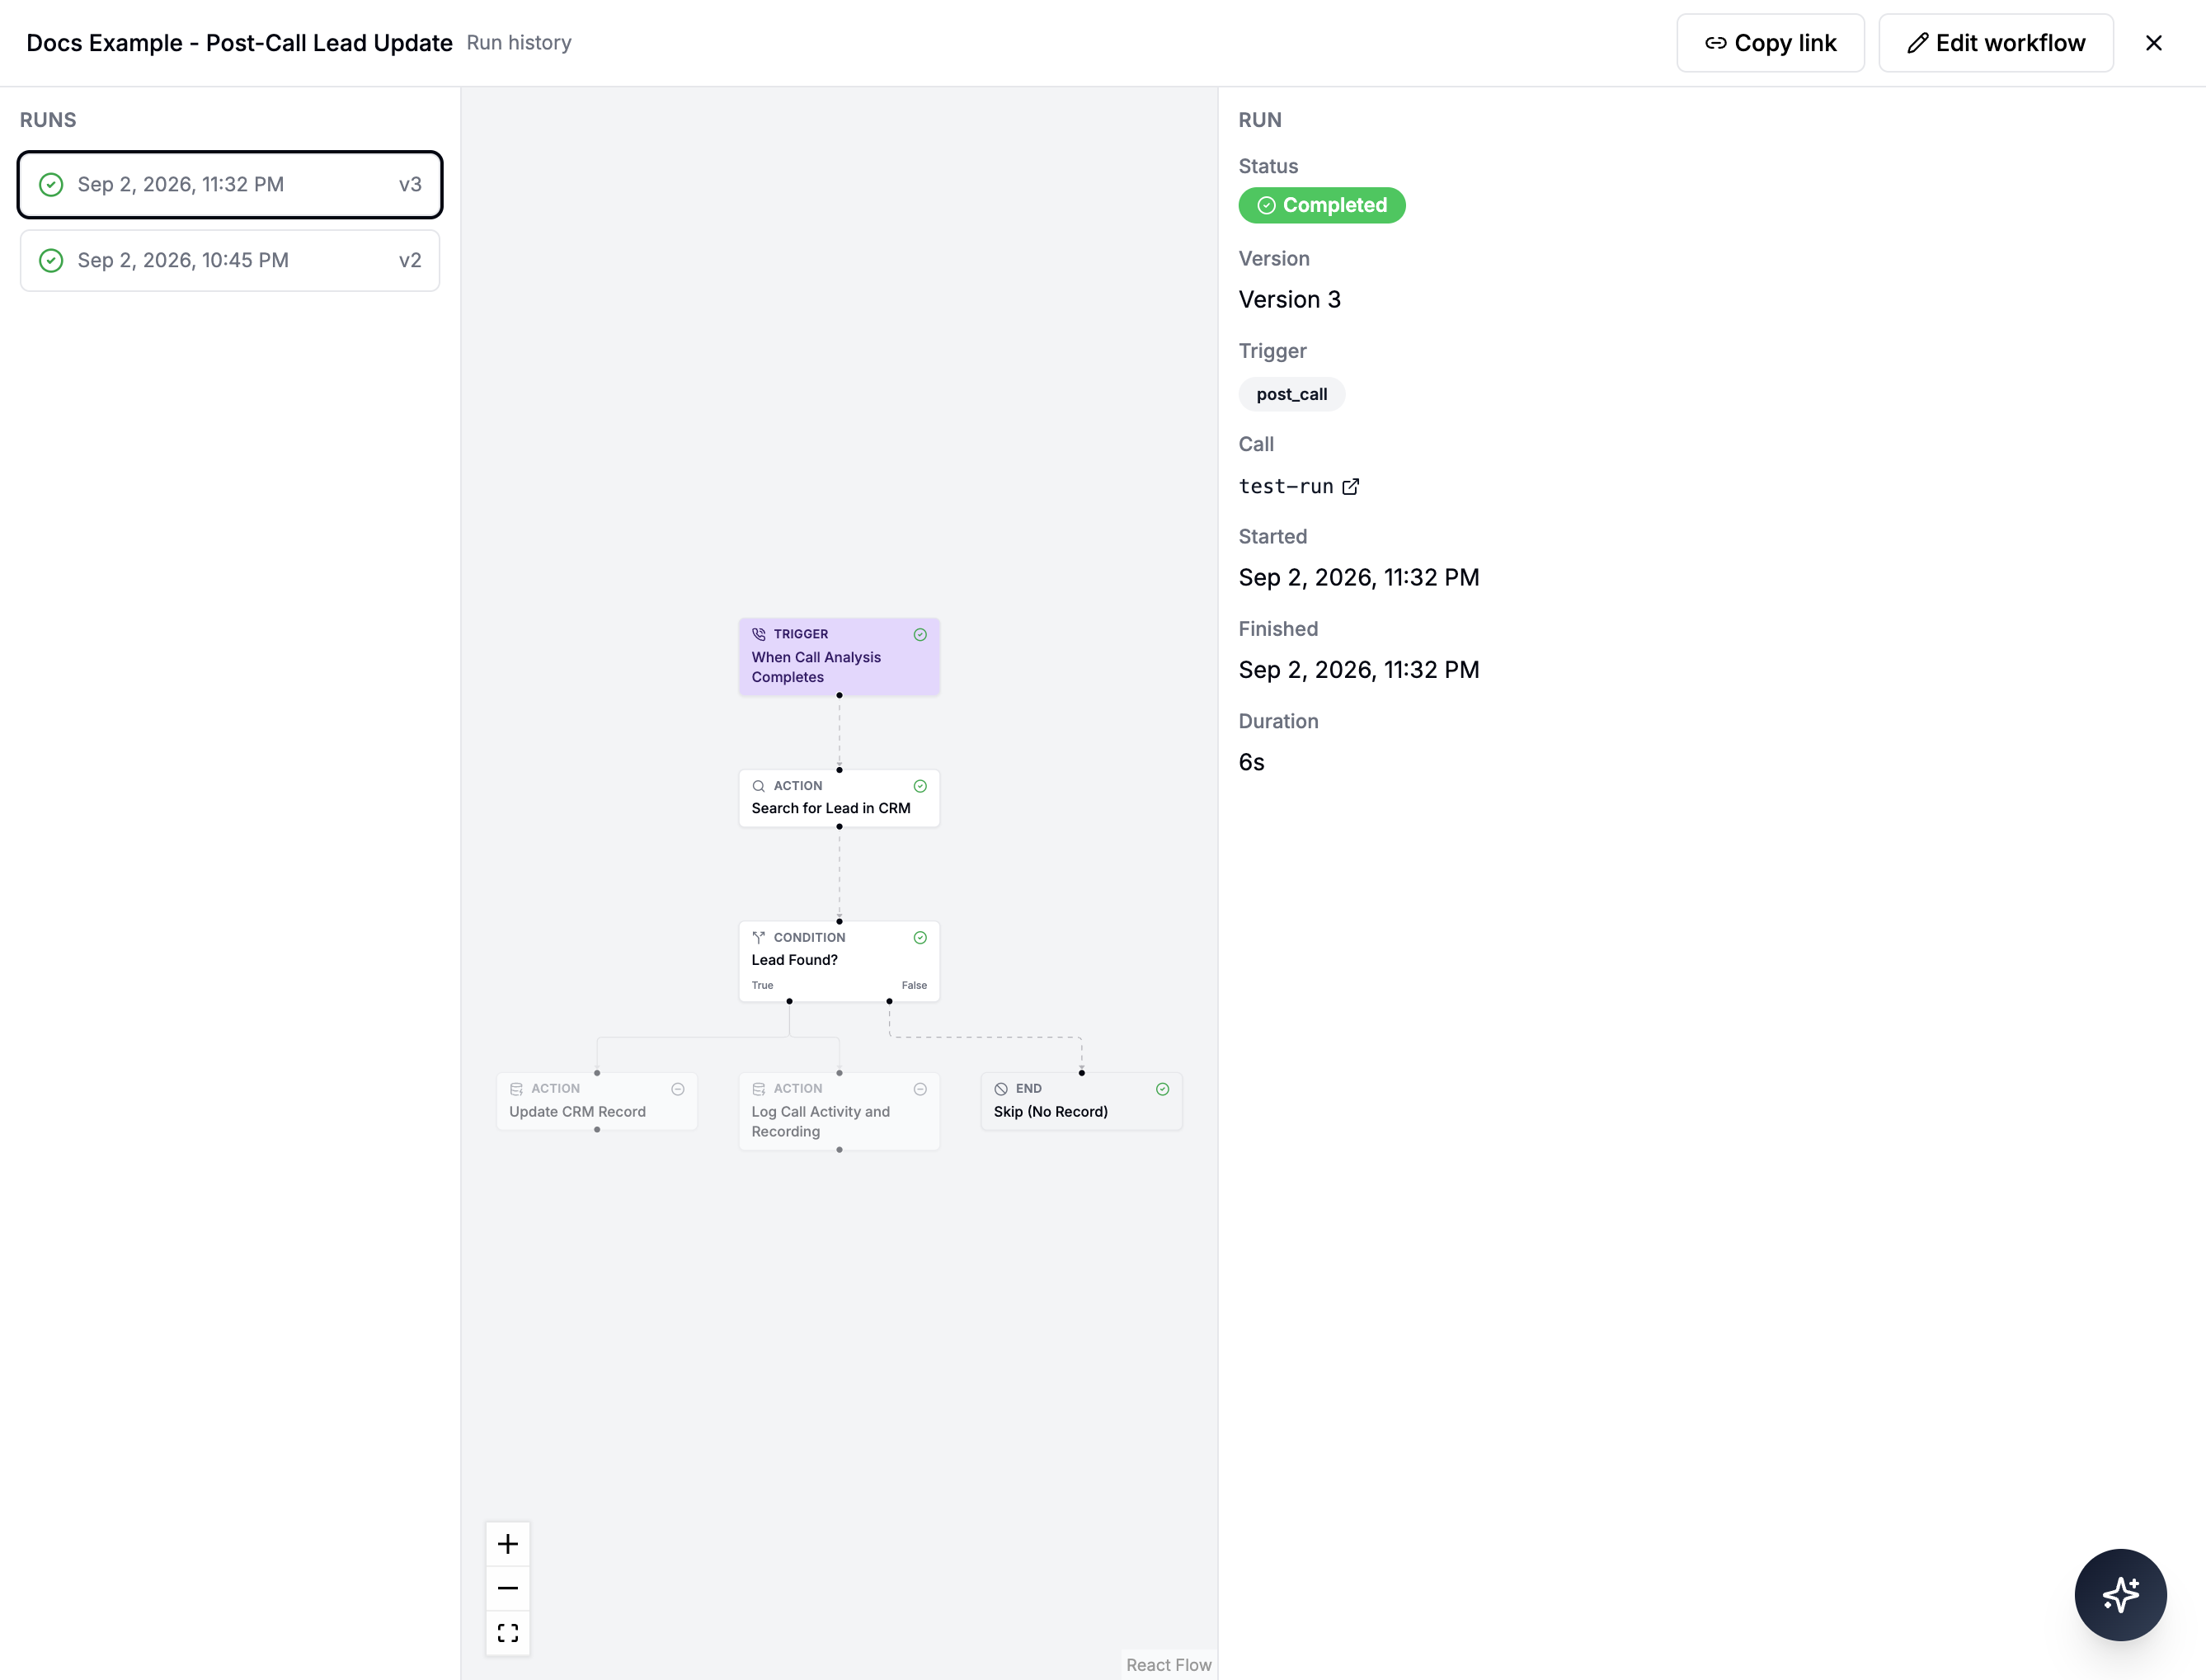Image resolution: width=2206 pixels, height=1680 pixels.
Task: Click the branch icon on the Condition node
Action: pos(759,937)
